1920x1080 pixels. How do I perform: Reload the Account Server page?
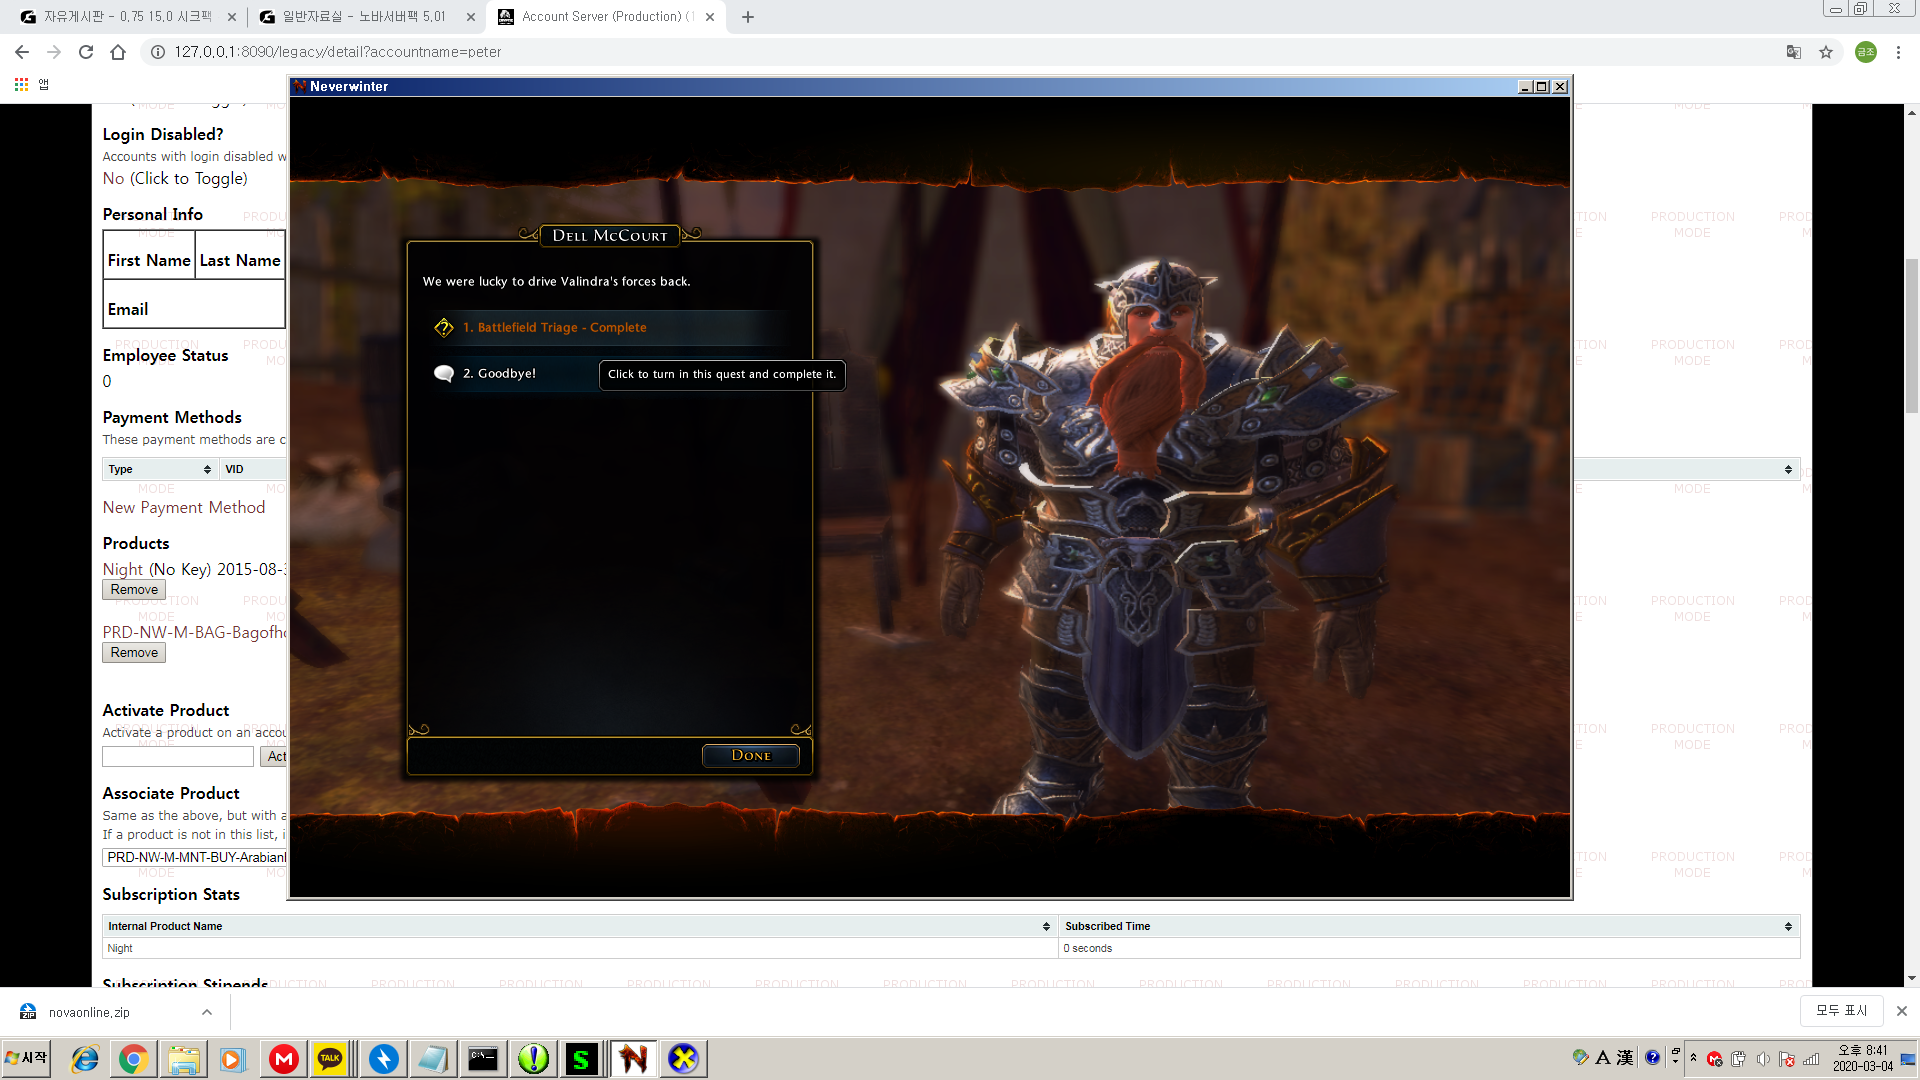click(86, 52)
